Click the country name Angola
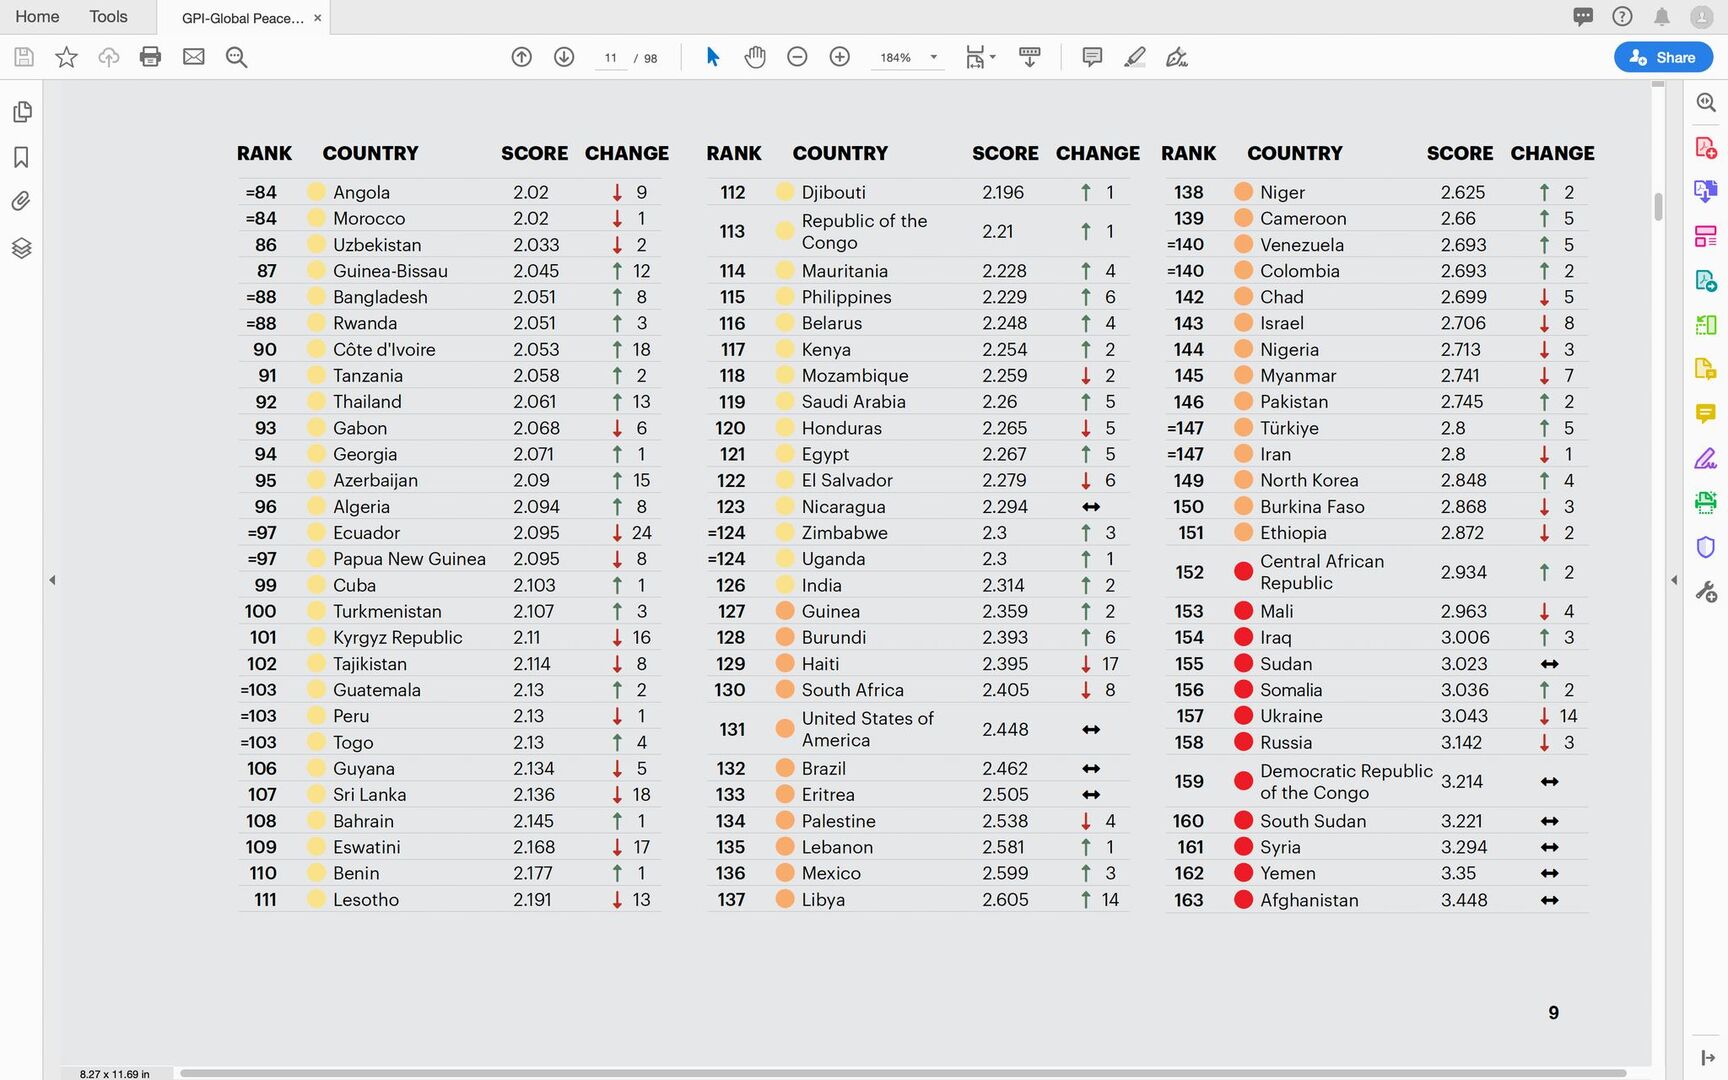The width and height of the screenshot is (1728, 1080). (x=361, y=192)
